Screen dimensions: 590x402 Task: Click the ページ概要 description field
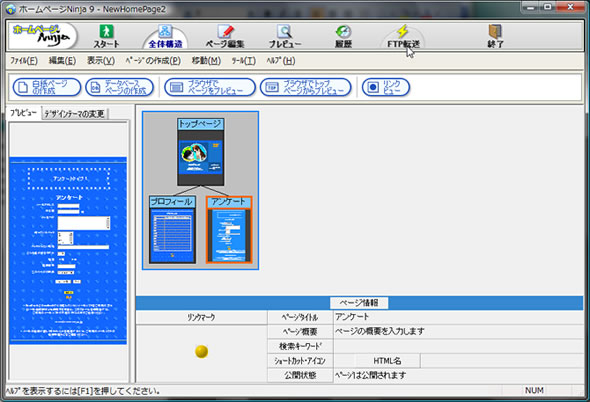pyautogui.click(x=458, y=332)
